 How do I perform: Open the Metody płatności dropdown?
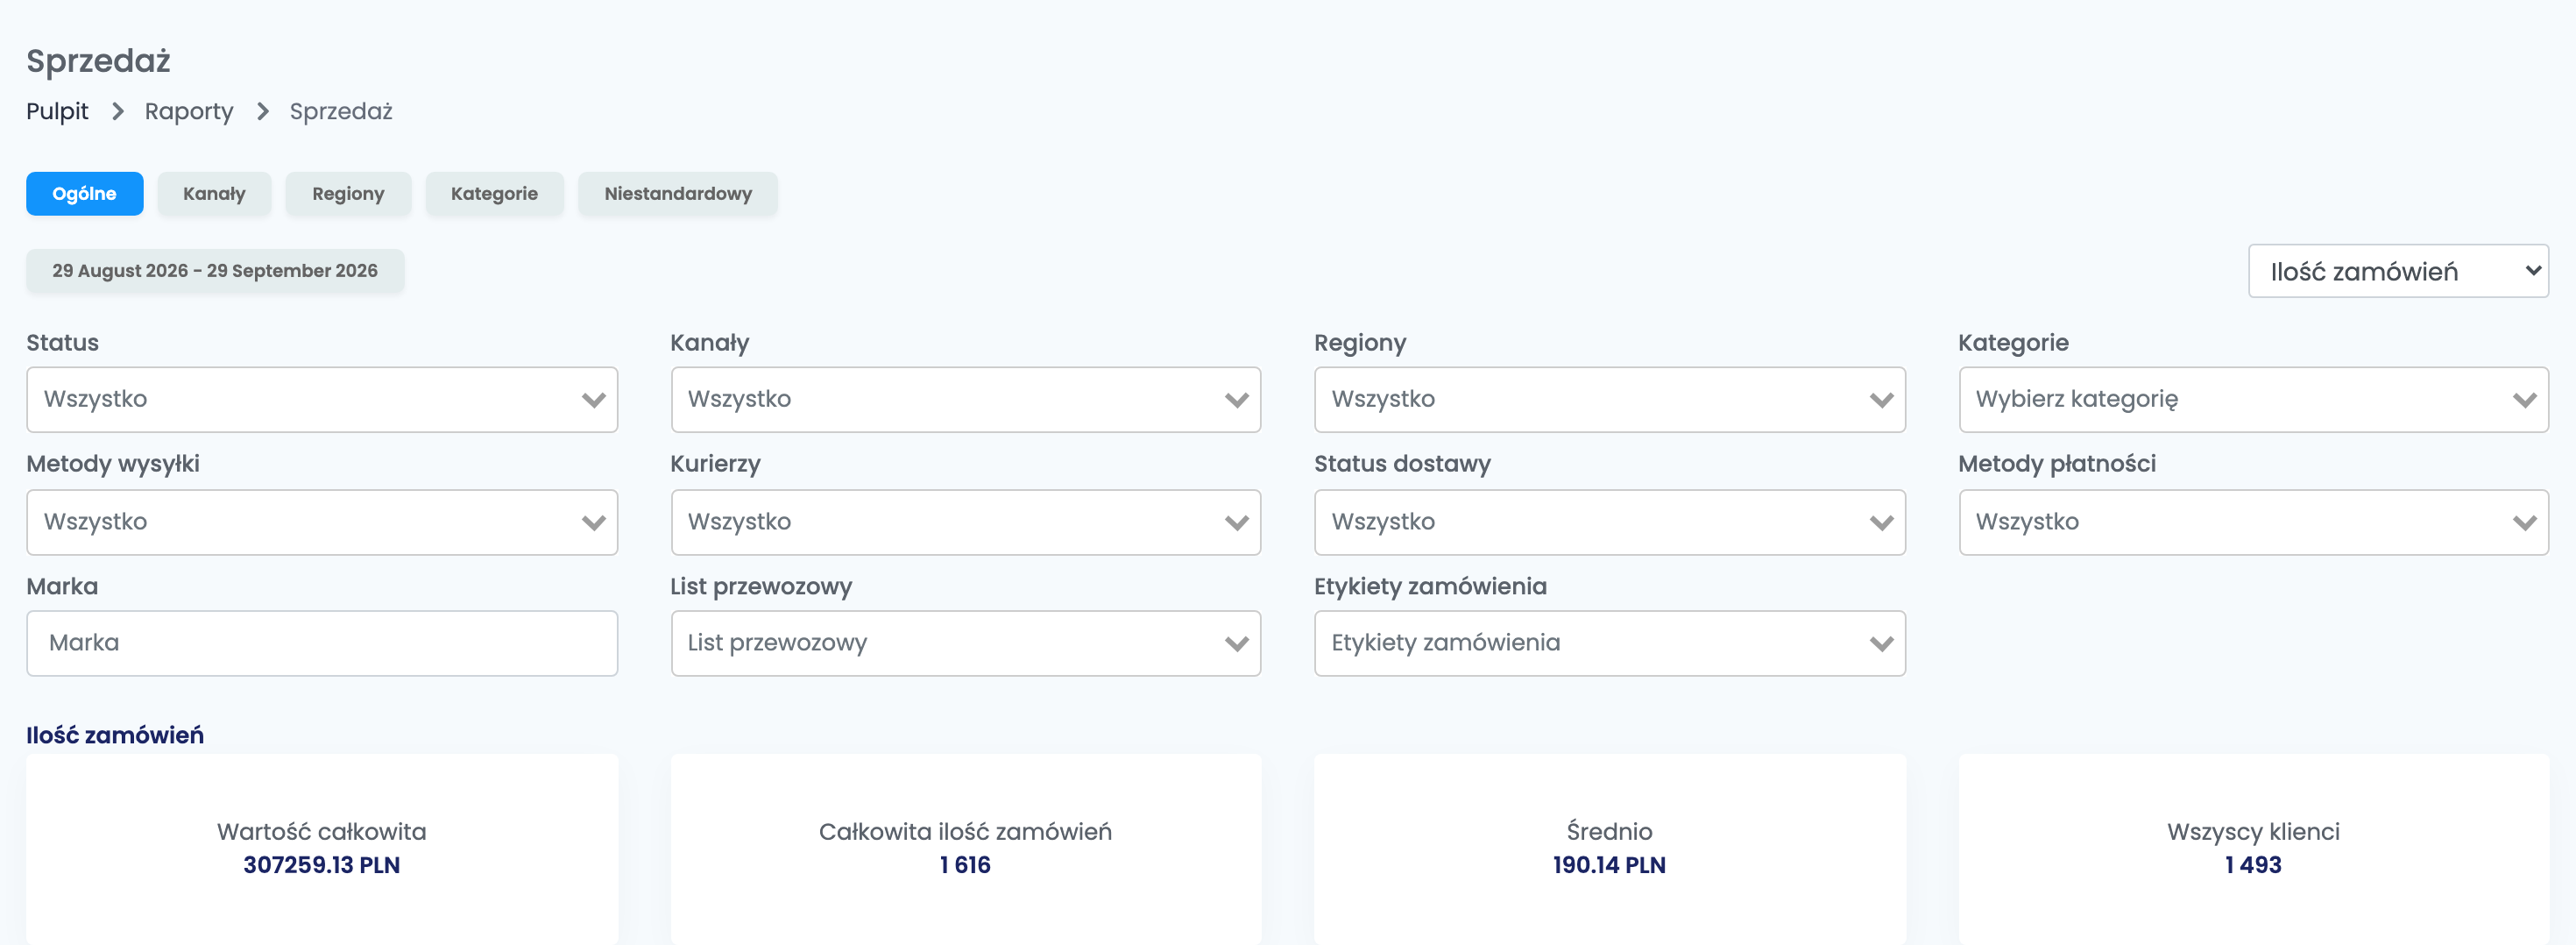2254,522
